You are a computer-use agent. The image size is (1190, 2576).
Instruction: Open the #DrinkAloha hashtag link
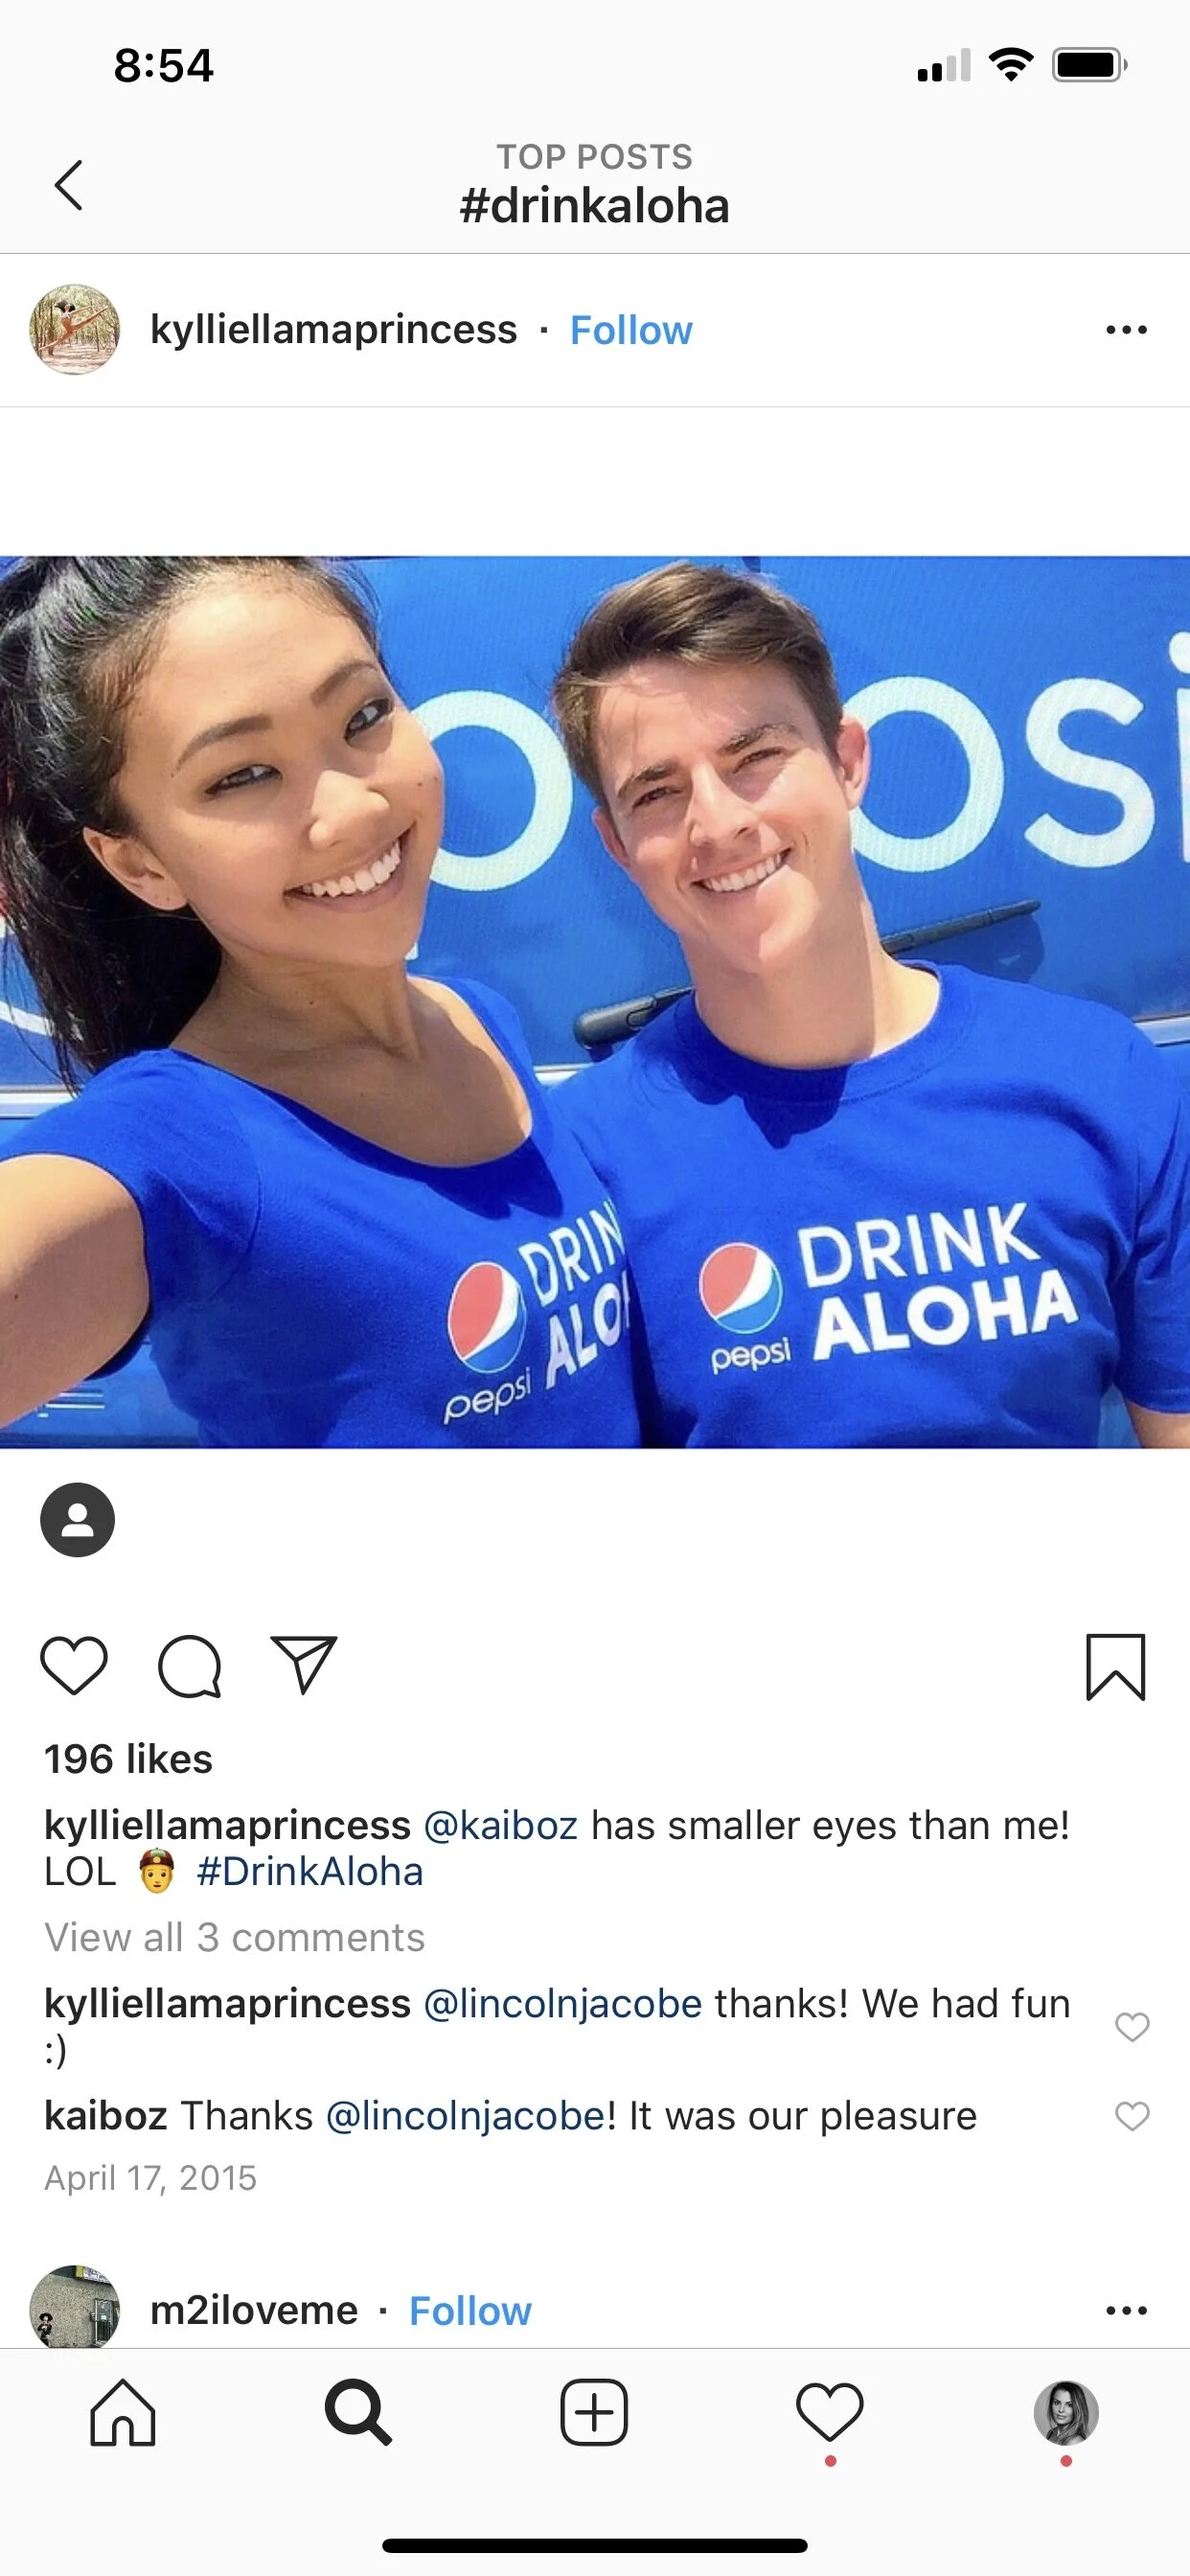[x=310, y=1872]
